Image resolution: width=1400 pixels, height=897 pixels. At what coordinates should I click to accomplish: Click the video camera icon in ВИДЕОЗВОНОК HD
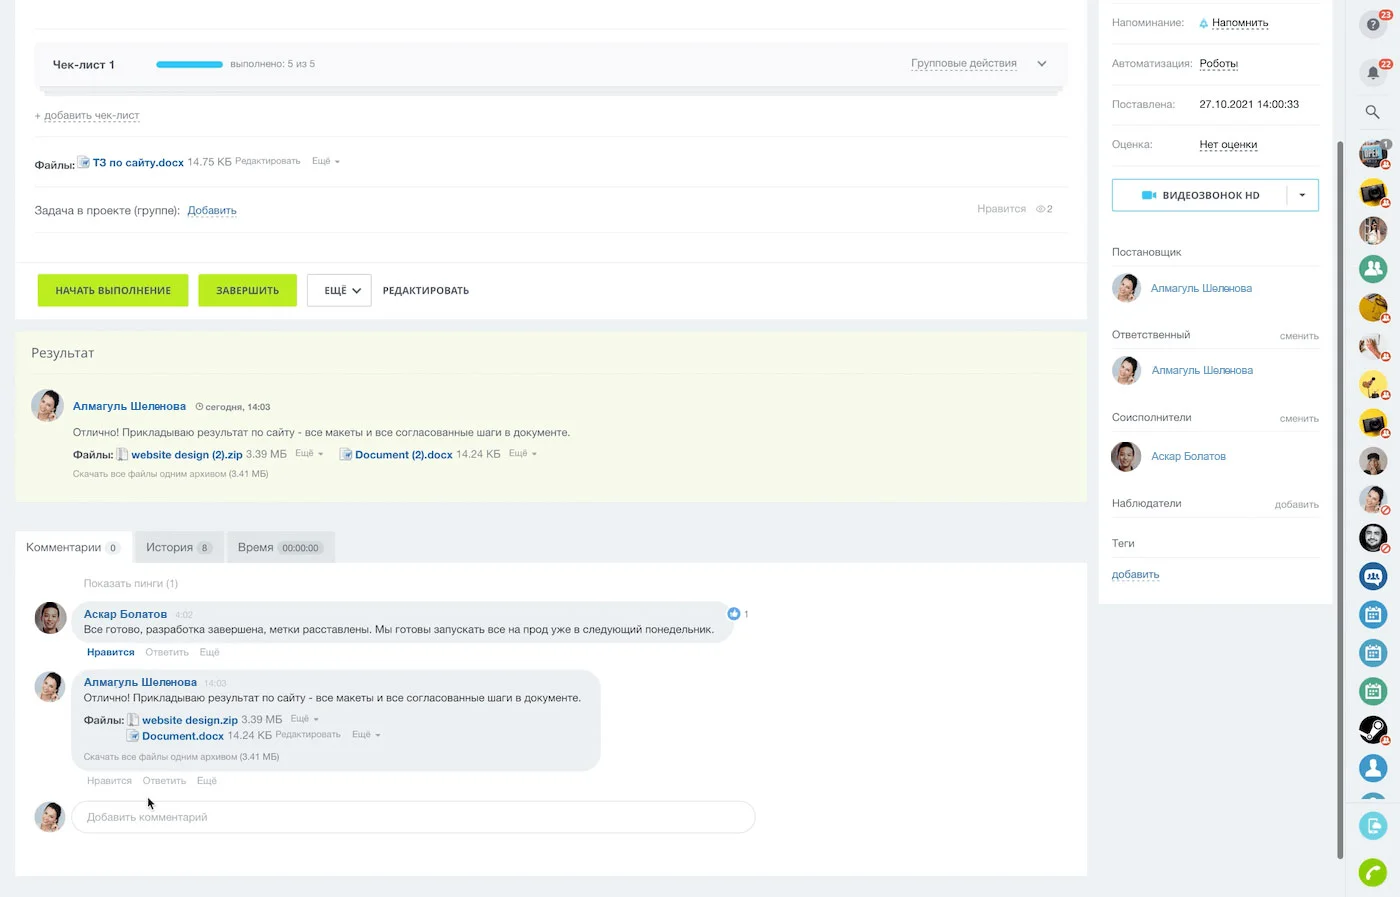(x=1149, y=195)
